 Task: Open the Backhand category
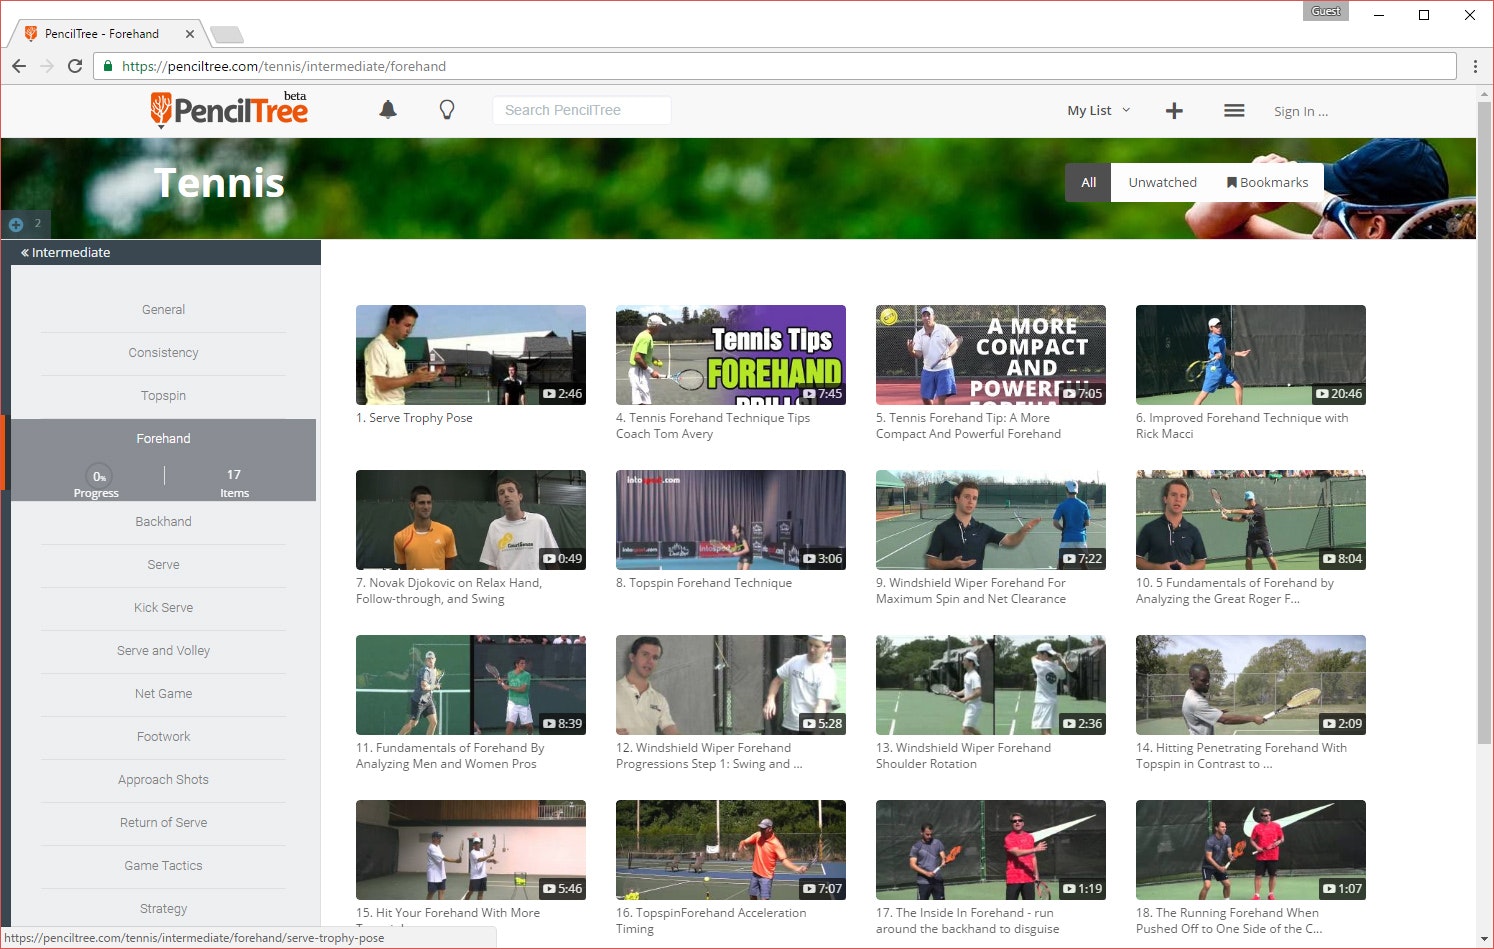click(x=163, y=522)
